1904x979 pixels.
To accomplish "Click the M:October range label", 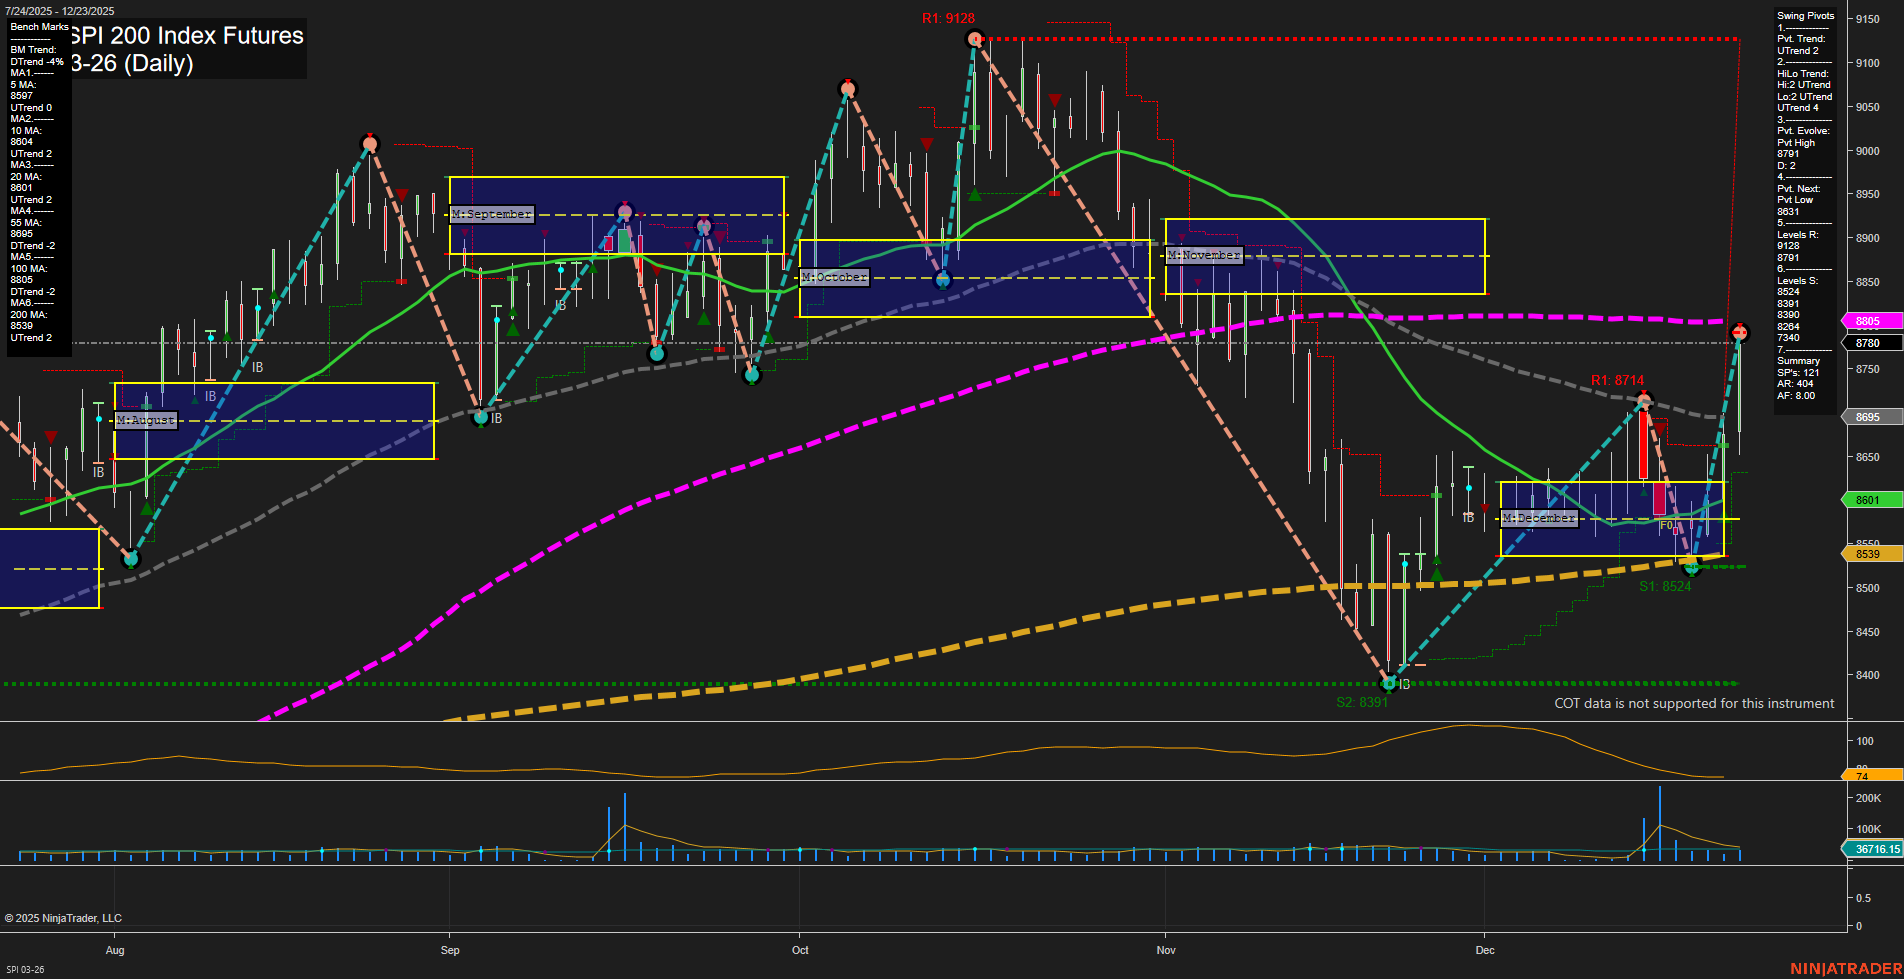I will click(x=833, y=276).
